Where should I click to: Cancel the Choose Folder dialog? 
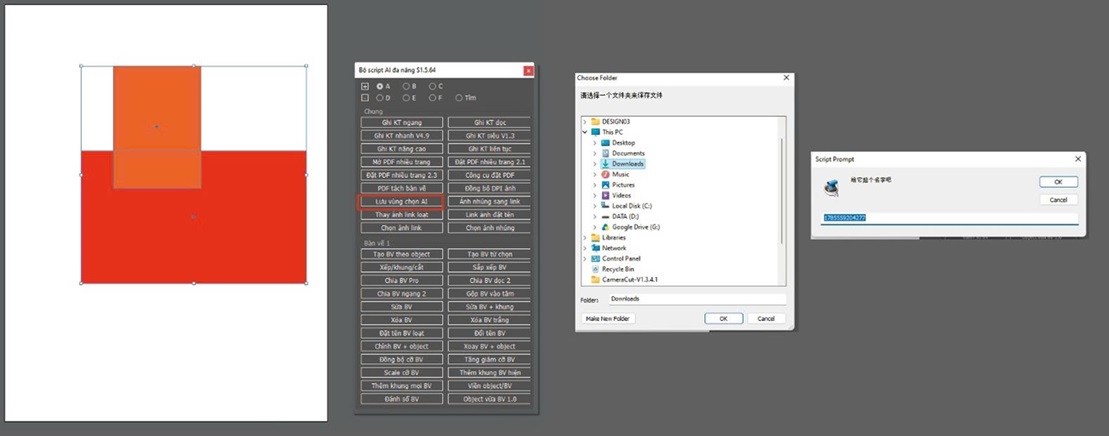point(766,319)
